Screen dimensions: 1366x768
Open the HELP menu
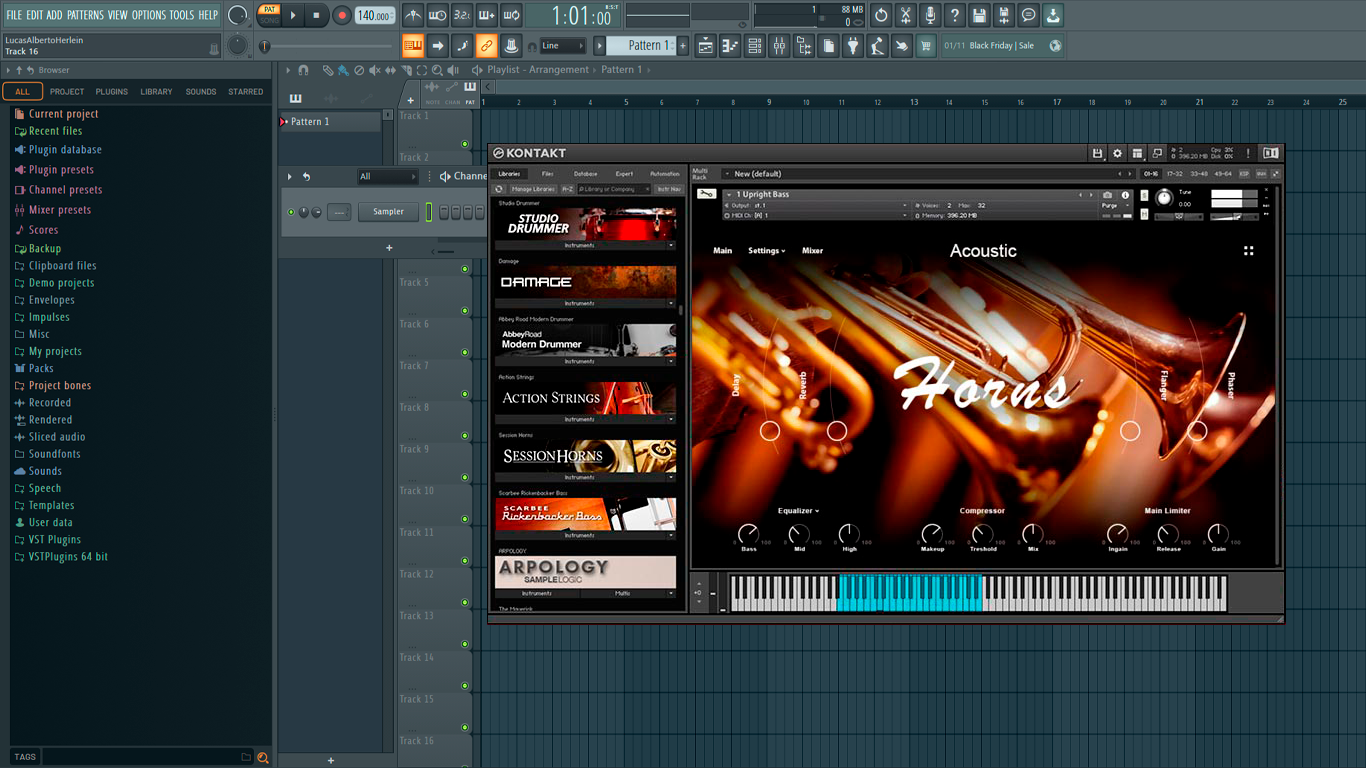(x=208, y=15)
